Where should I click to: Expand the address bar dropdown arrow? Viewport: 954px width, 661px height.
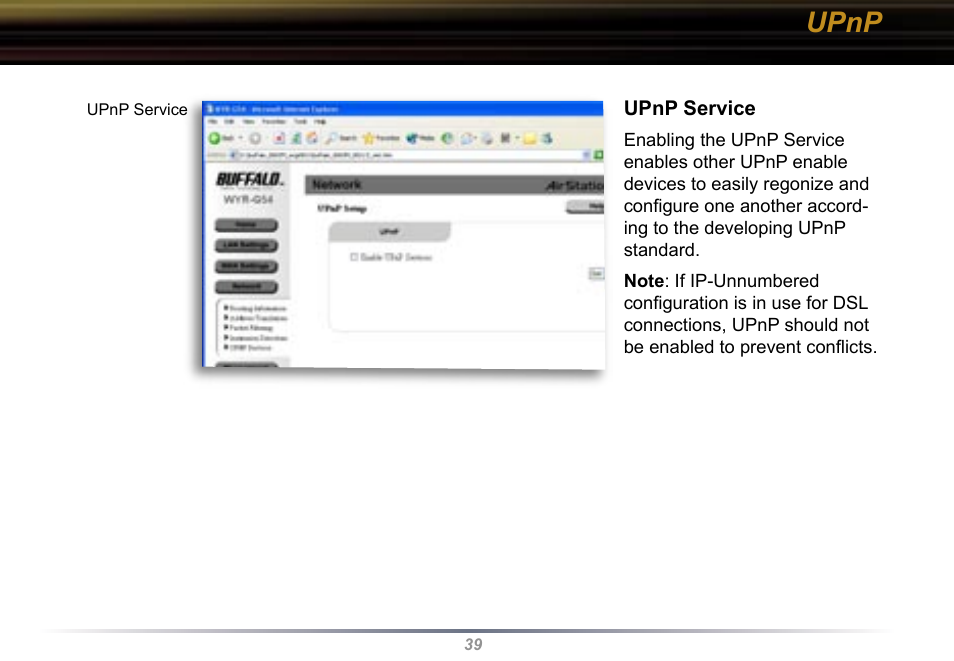pos(586,155)
